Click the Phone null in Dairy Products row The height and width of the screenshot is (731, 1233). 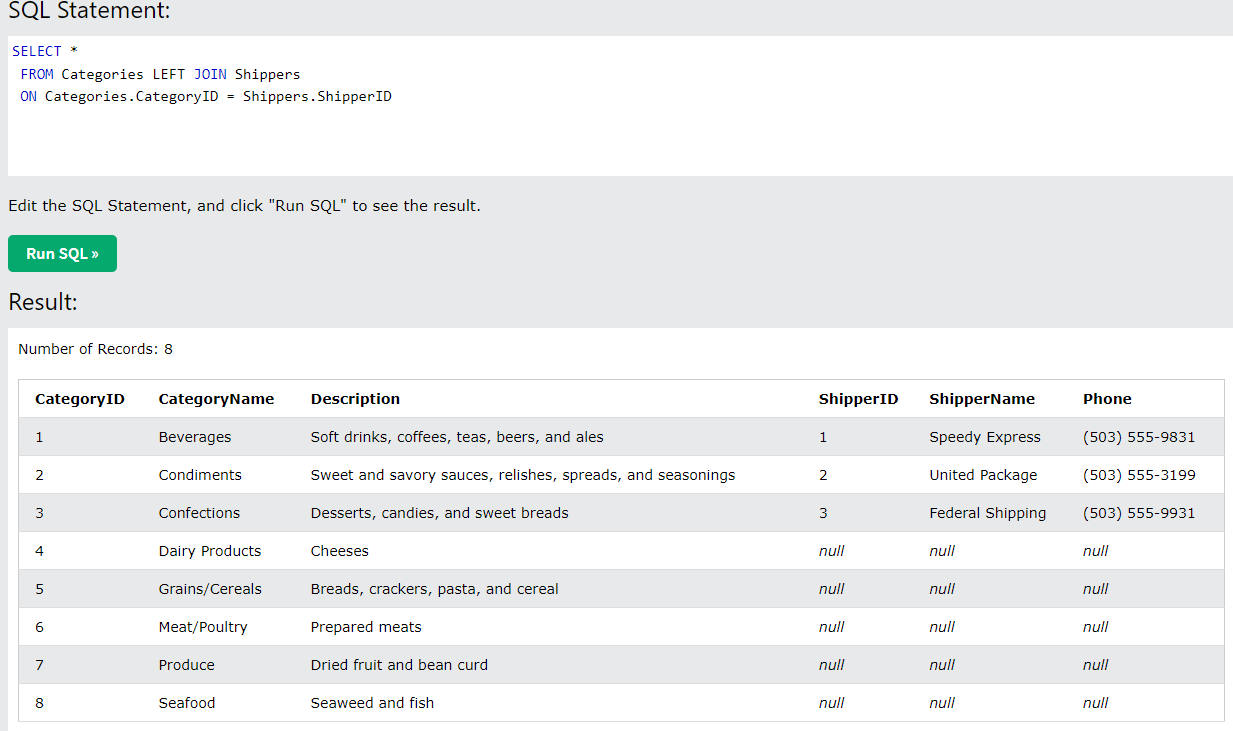[x=1096, y=551]
